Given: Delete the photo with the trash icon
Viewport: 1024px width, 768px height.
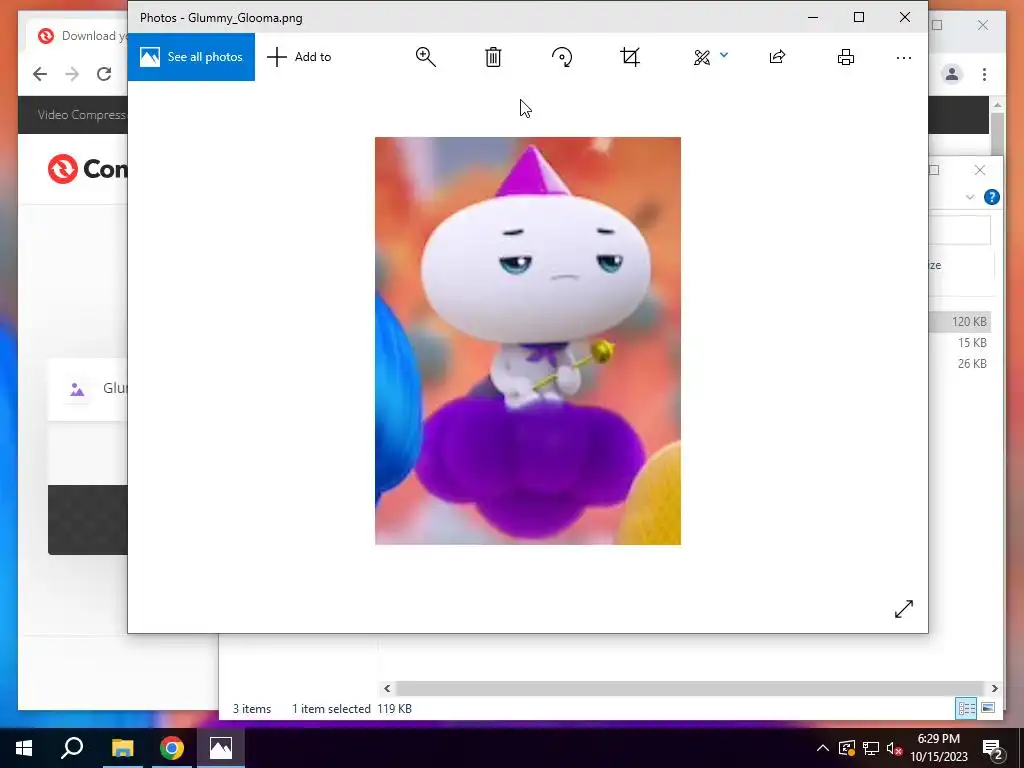Looking at the screenshot, I should click(493, 57).
